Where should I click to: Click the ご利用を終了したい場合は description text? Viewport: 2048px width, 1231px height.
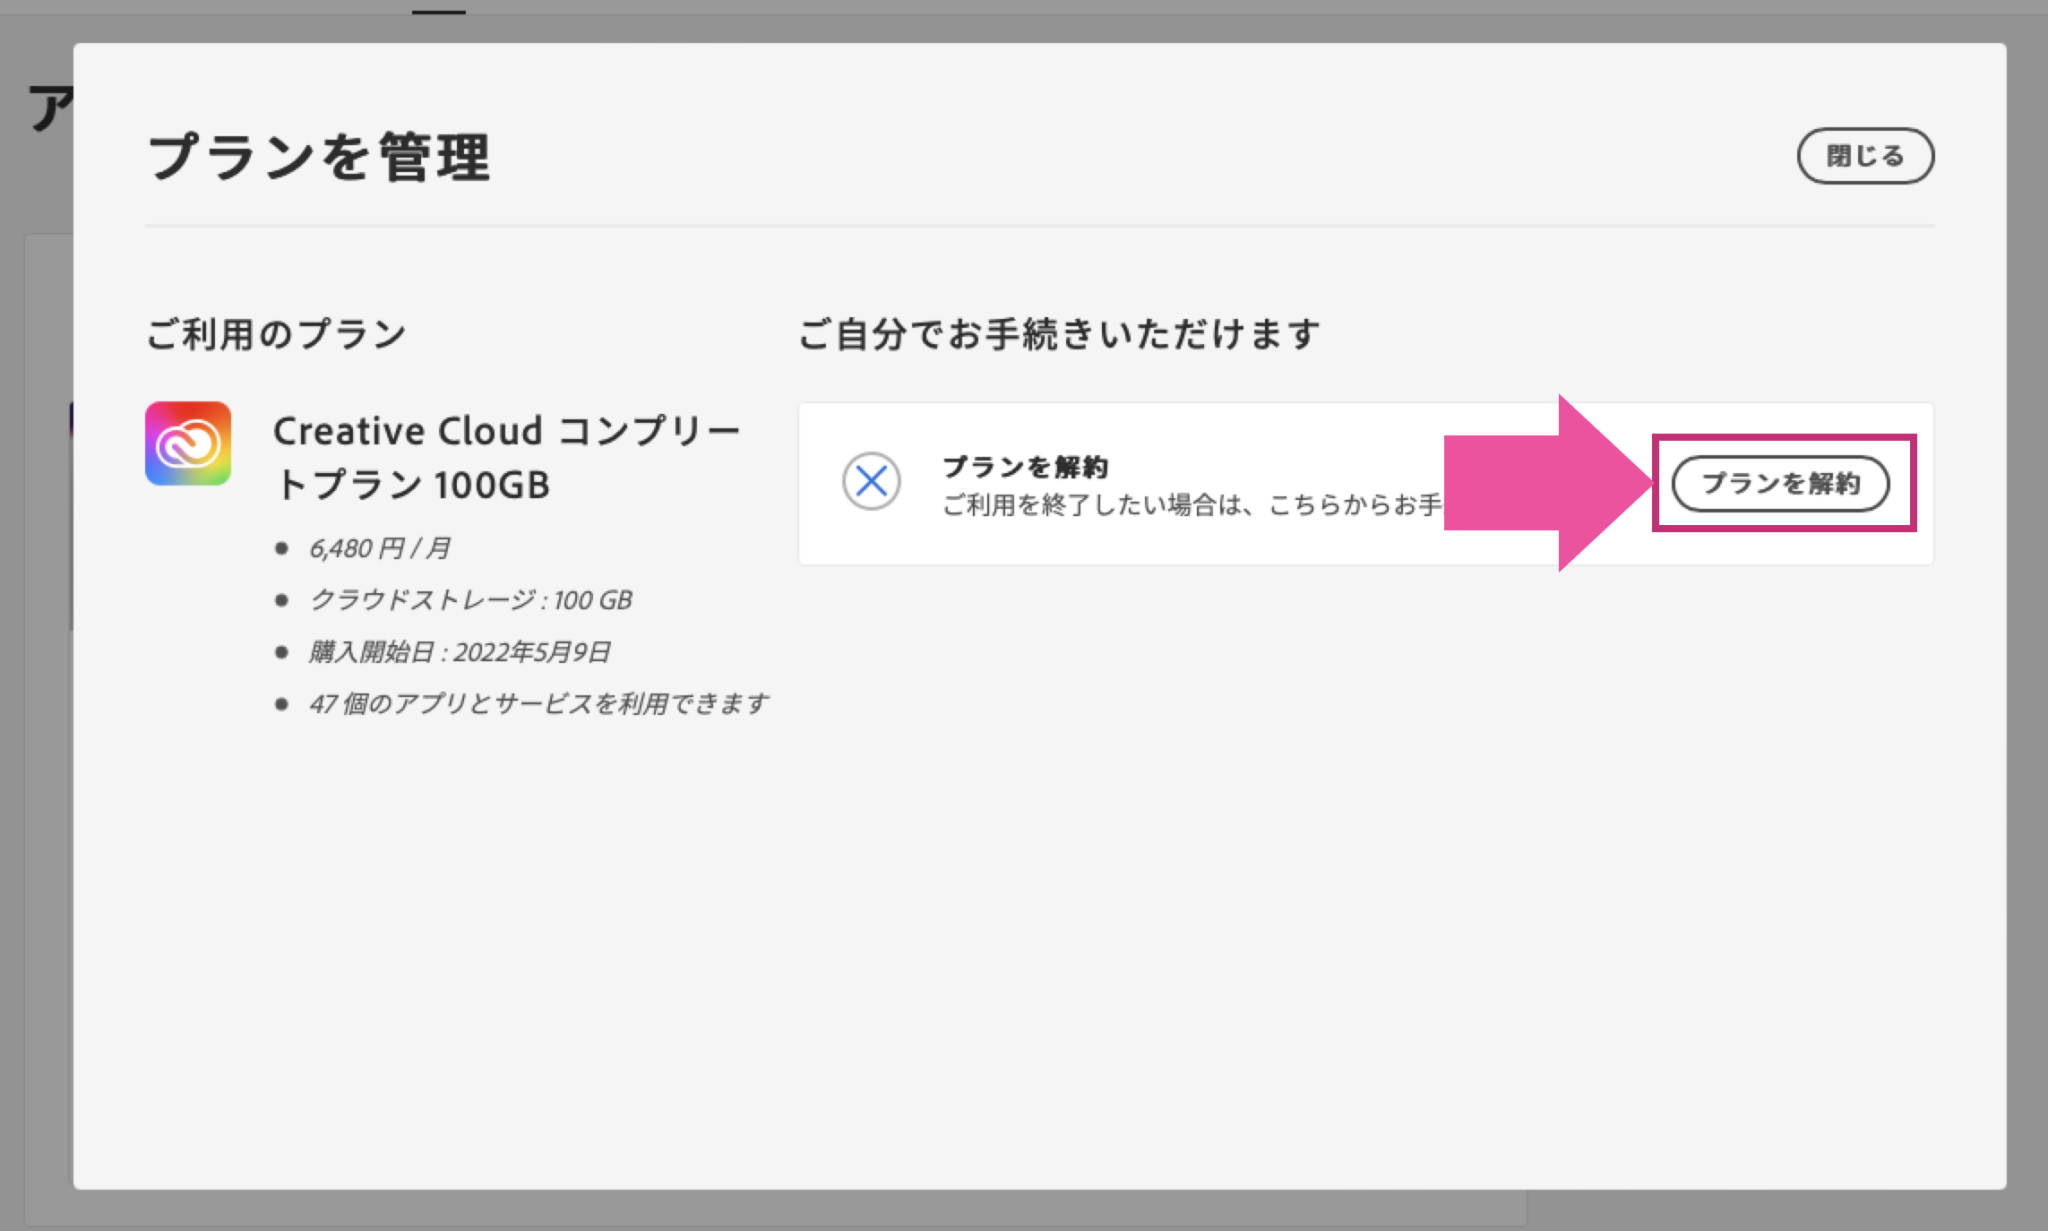point(1192,505)
